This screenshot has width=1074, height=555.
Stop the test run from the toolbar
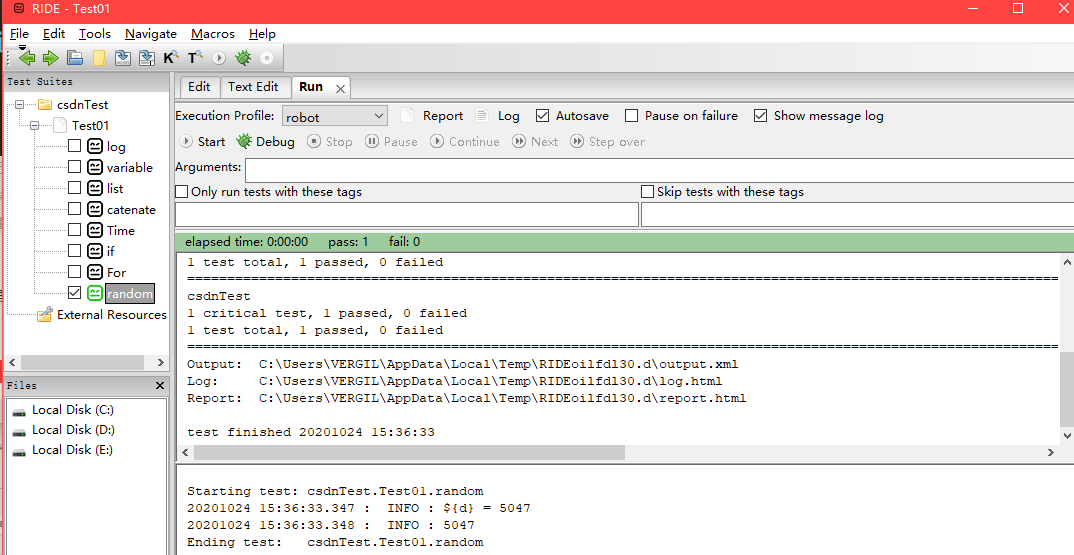[x=267, y=58]
